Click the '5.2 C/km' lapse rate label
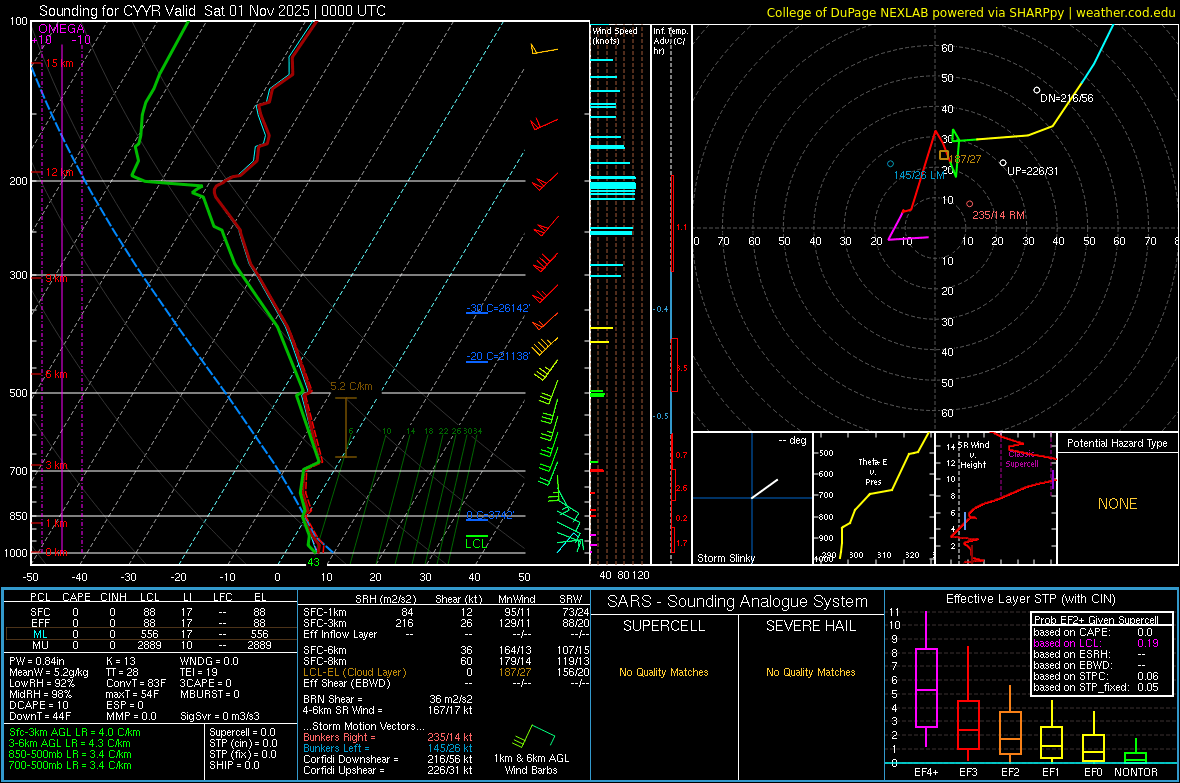 (351, 386)
